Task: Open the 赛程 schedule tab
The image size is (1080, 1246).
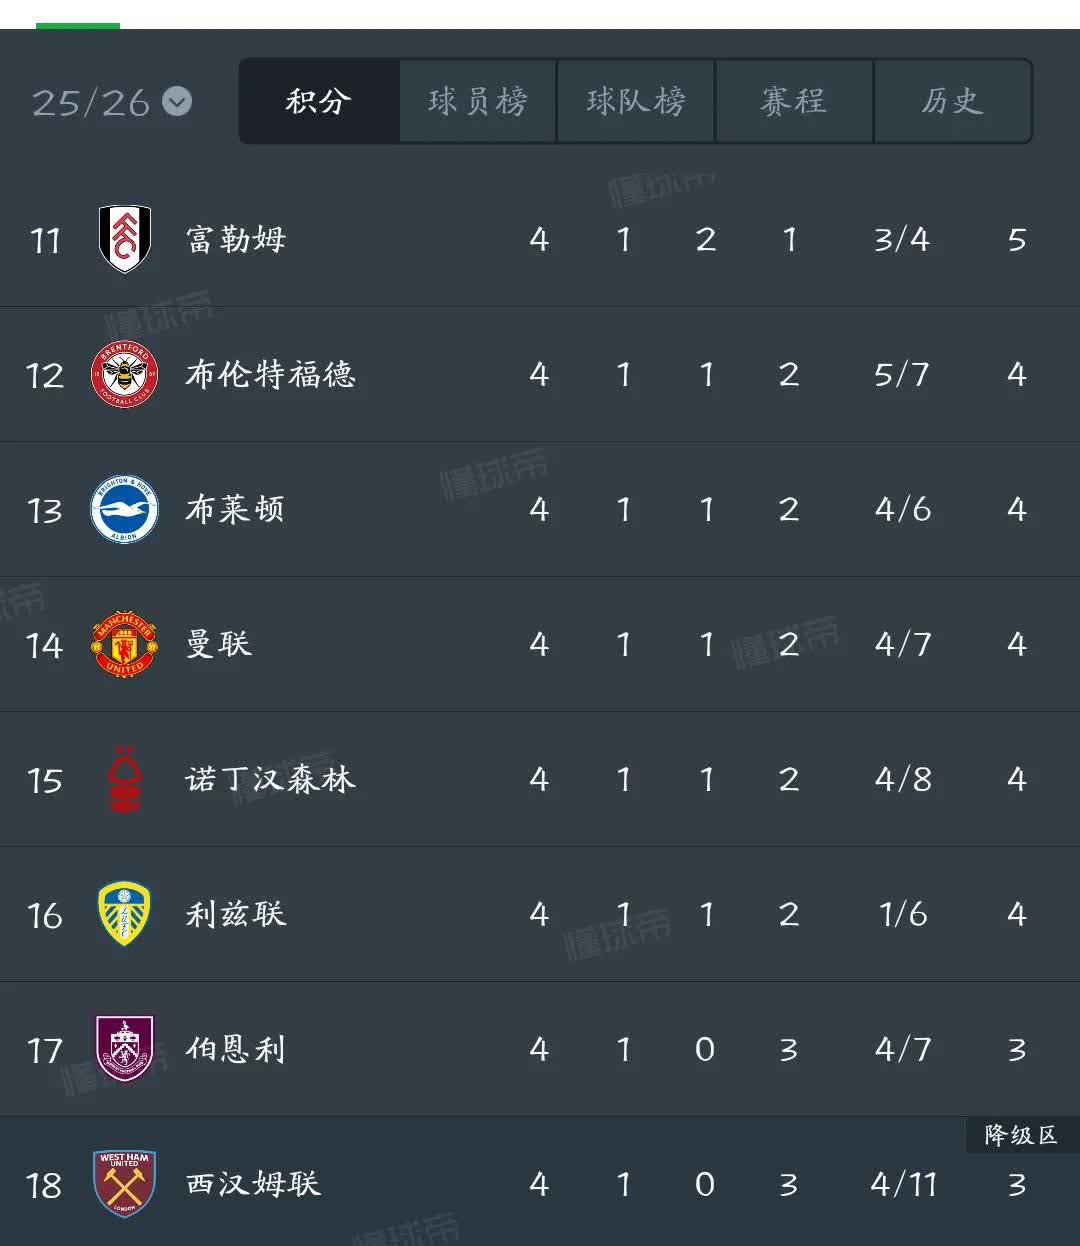Action: (794, 101)
